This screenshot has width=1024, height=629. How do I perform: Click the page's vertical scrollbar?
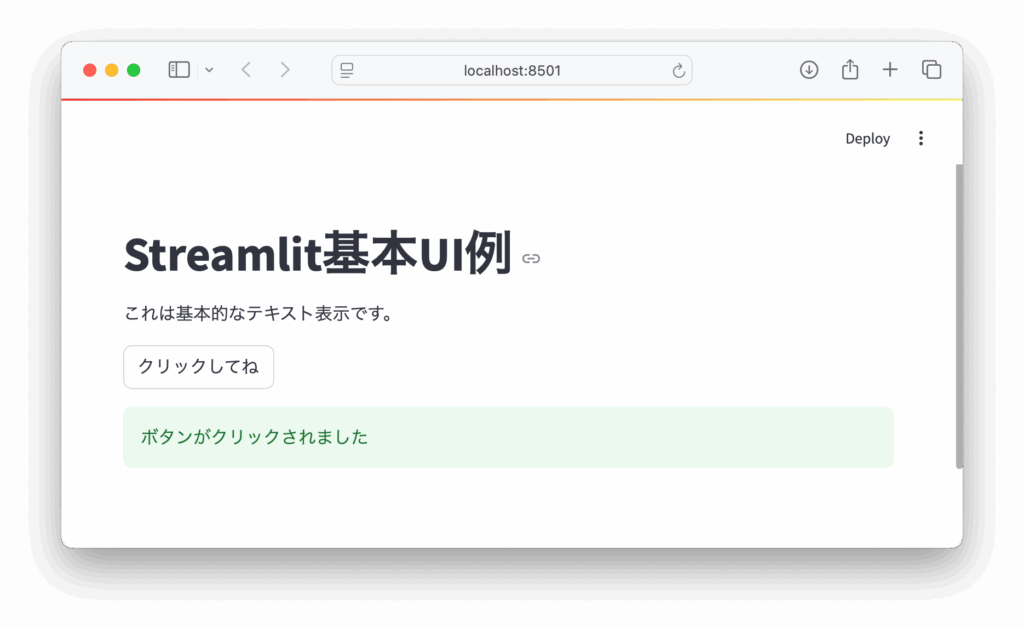(959, 315)
